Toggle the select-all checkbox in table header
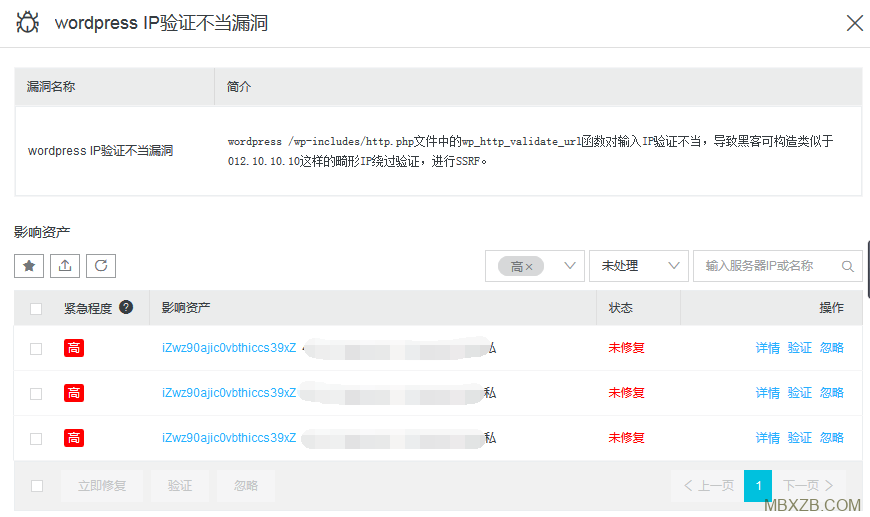Screen dimensions: 870x517 click(36, 308)
